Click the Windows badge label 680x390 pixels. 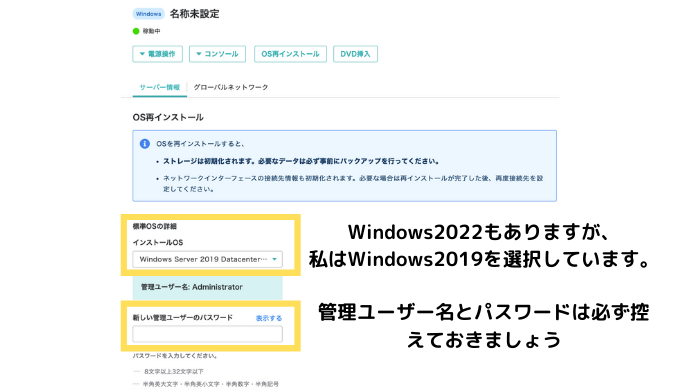pos(148,14)
